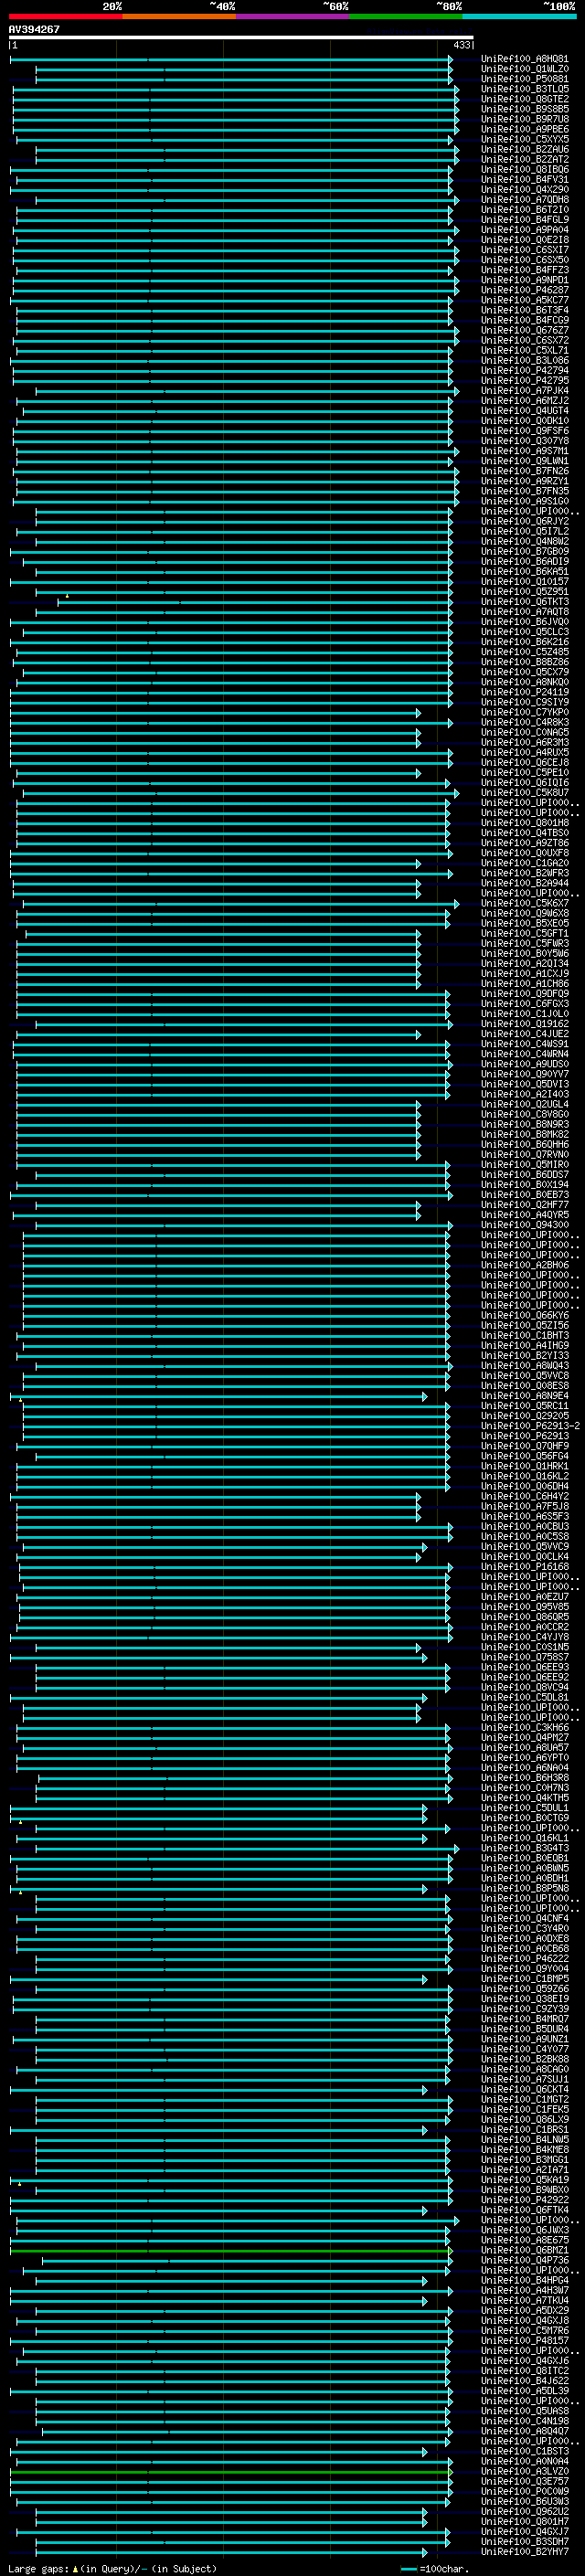Select the UniRef100_B2ZAT2 label

click(525, 159)
